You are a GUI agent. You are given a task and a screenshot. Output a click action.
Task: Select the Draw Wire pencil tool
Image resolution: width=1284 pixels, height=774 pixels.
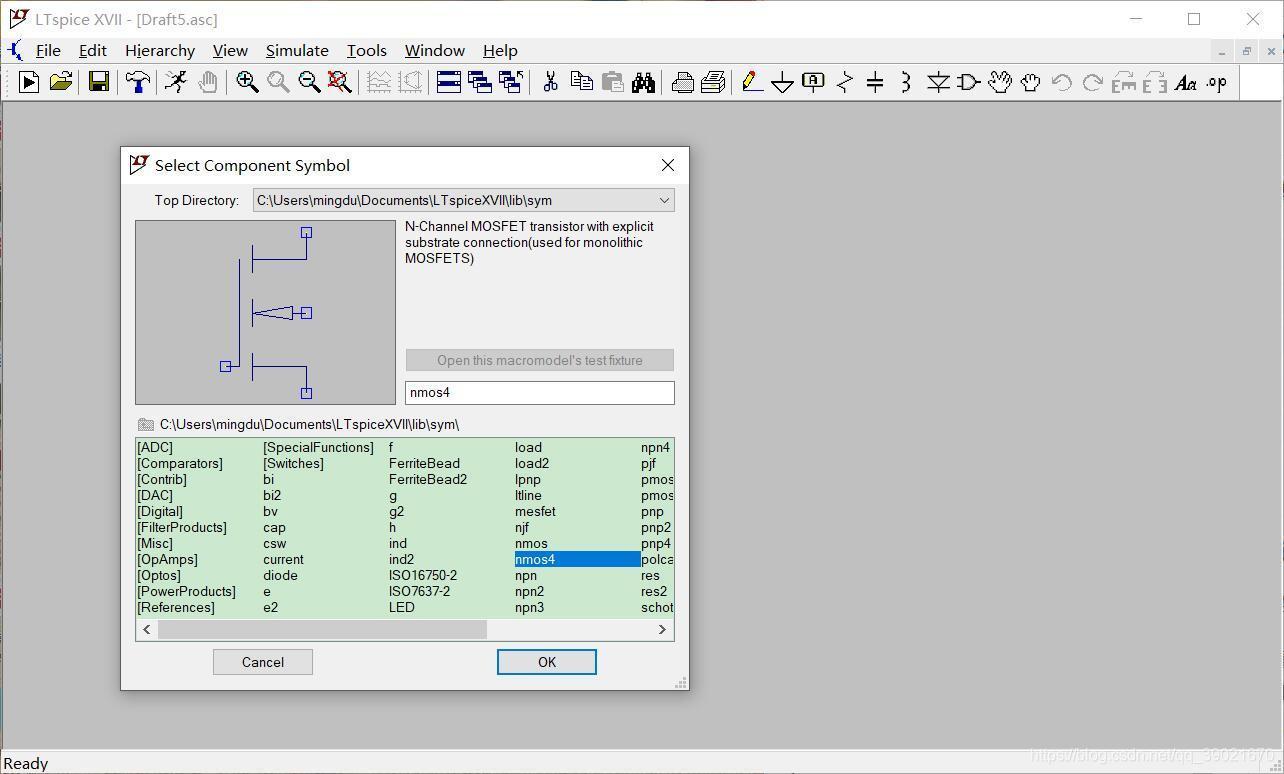tap(752, 82)
